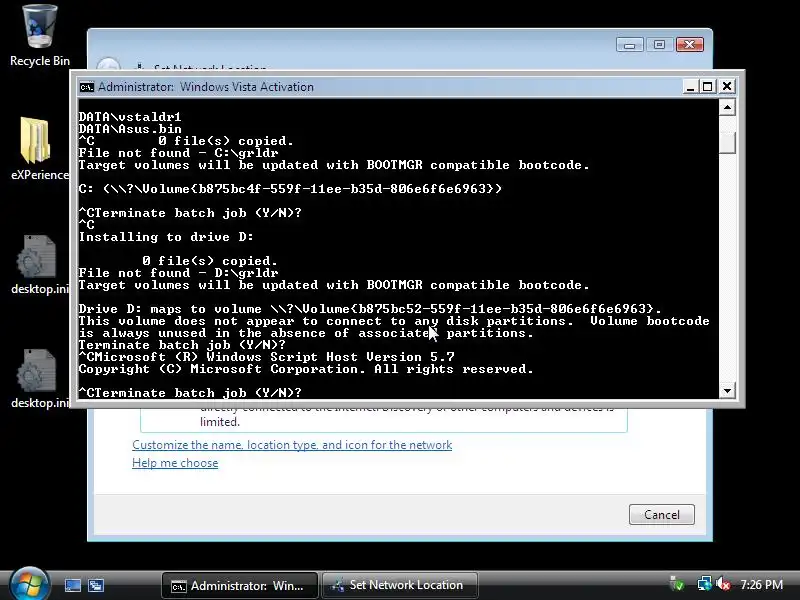Viewport: 800px width, 600px height.
Task: Open the Windows Start orb
Action: pos(29,585)
